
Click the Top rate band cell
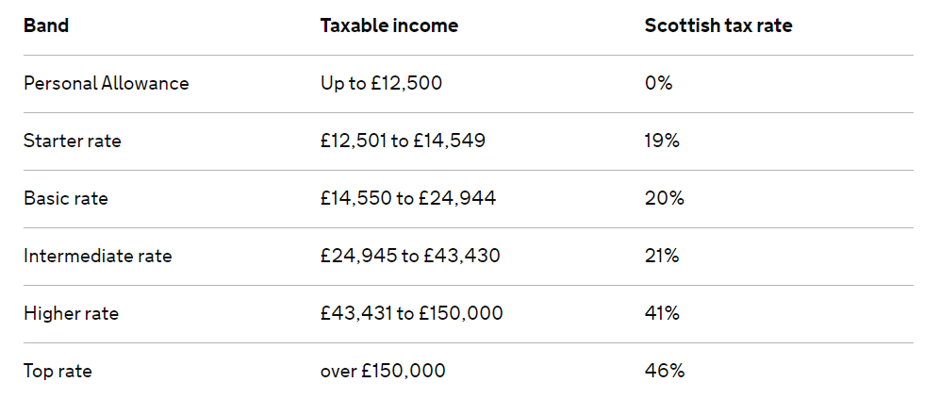[x=58, y=371]
